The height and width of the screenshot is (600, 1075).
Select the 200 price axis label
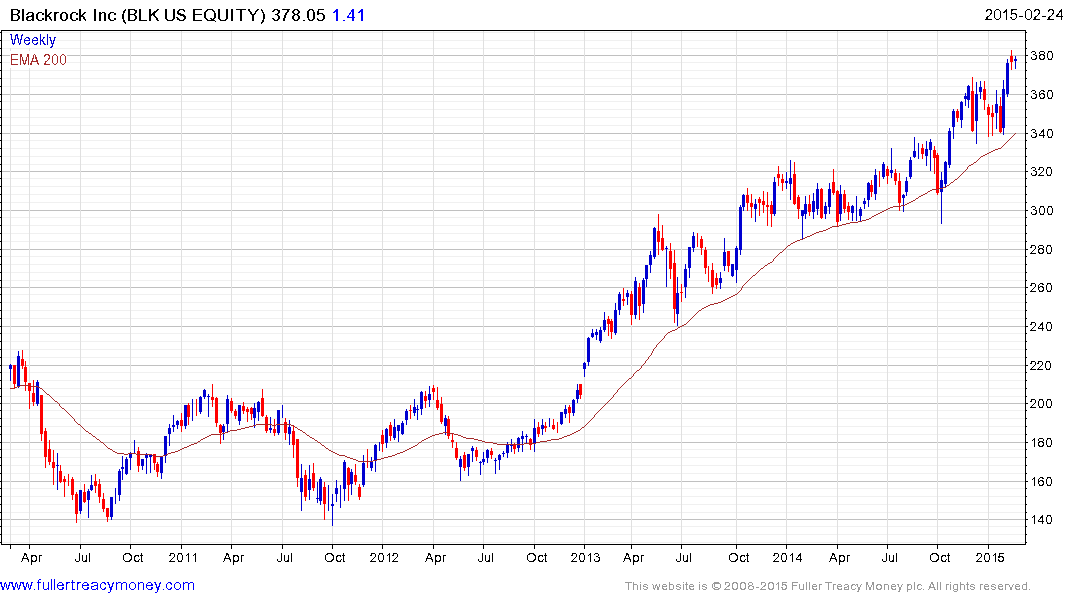pyautogui.click(x=1042, y=404)
